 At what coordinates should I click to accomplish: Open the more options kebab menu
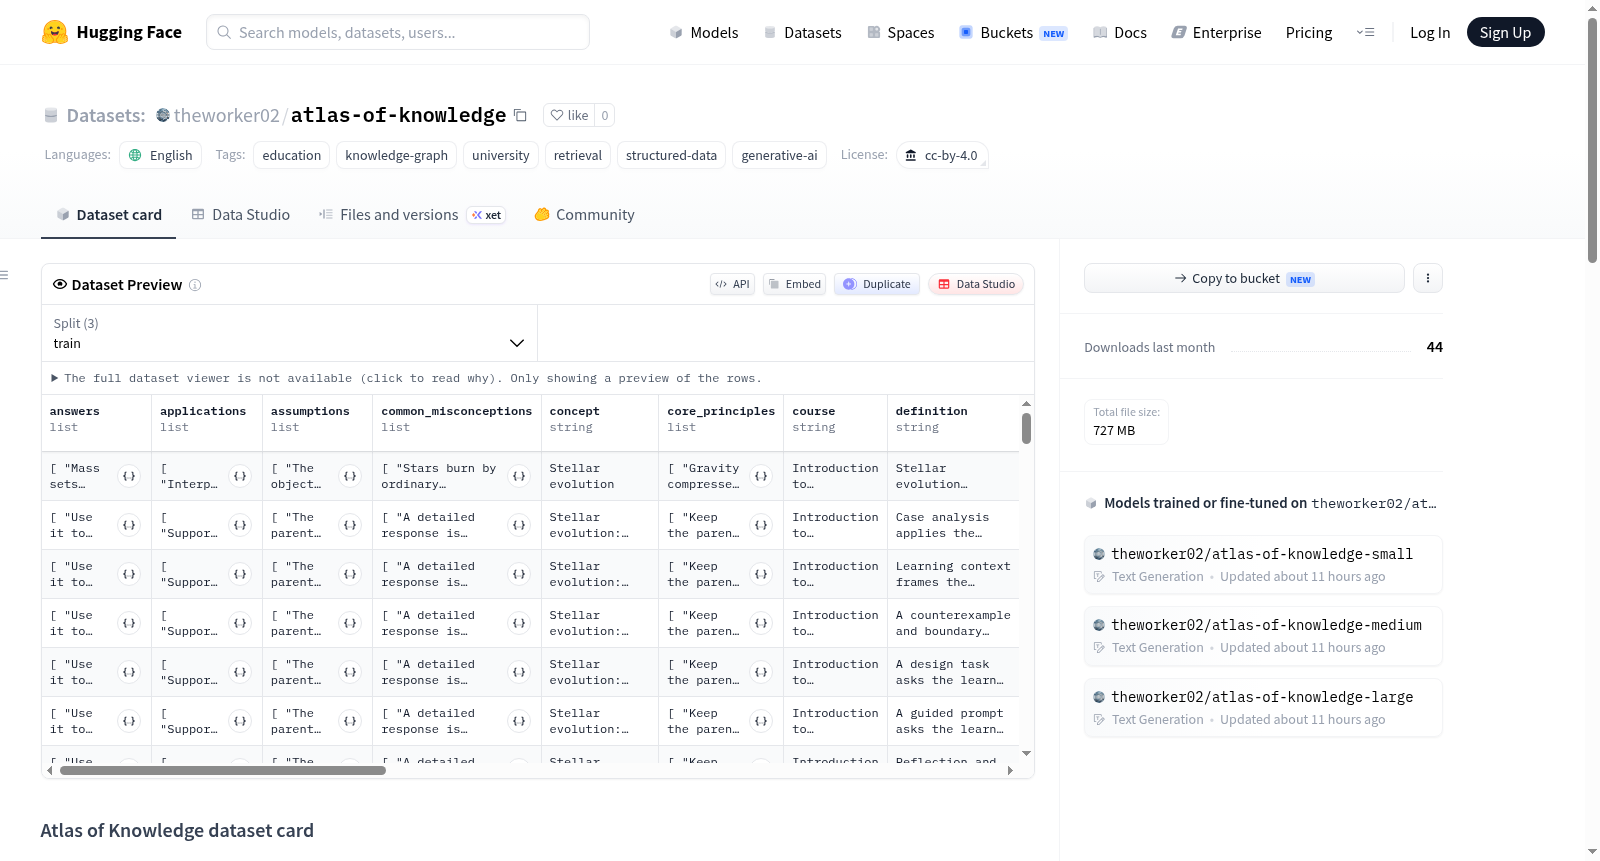(1428, 278)
